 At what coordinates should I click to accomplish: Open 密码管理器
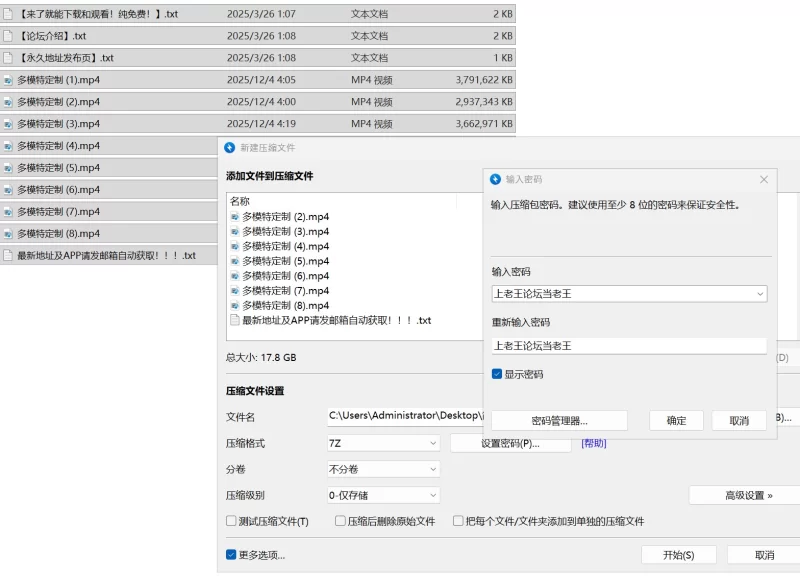(559, 421)
